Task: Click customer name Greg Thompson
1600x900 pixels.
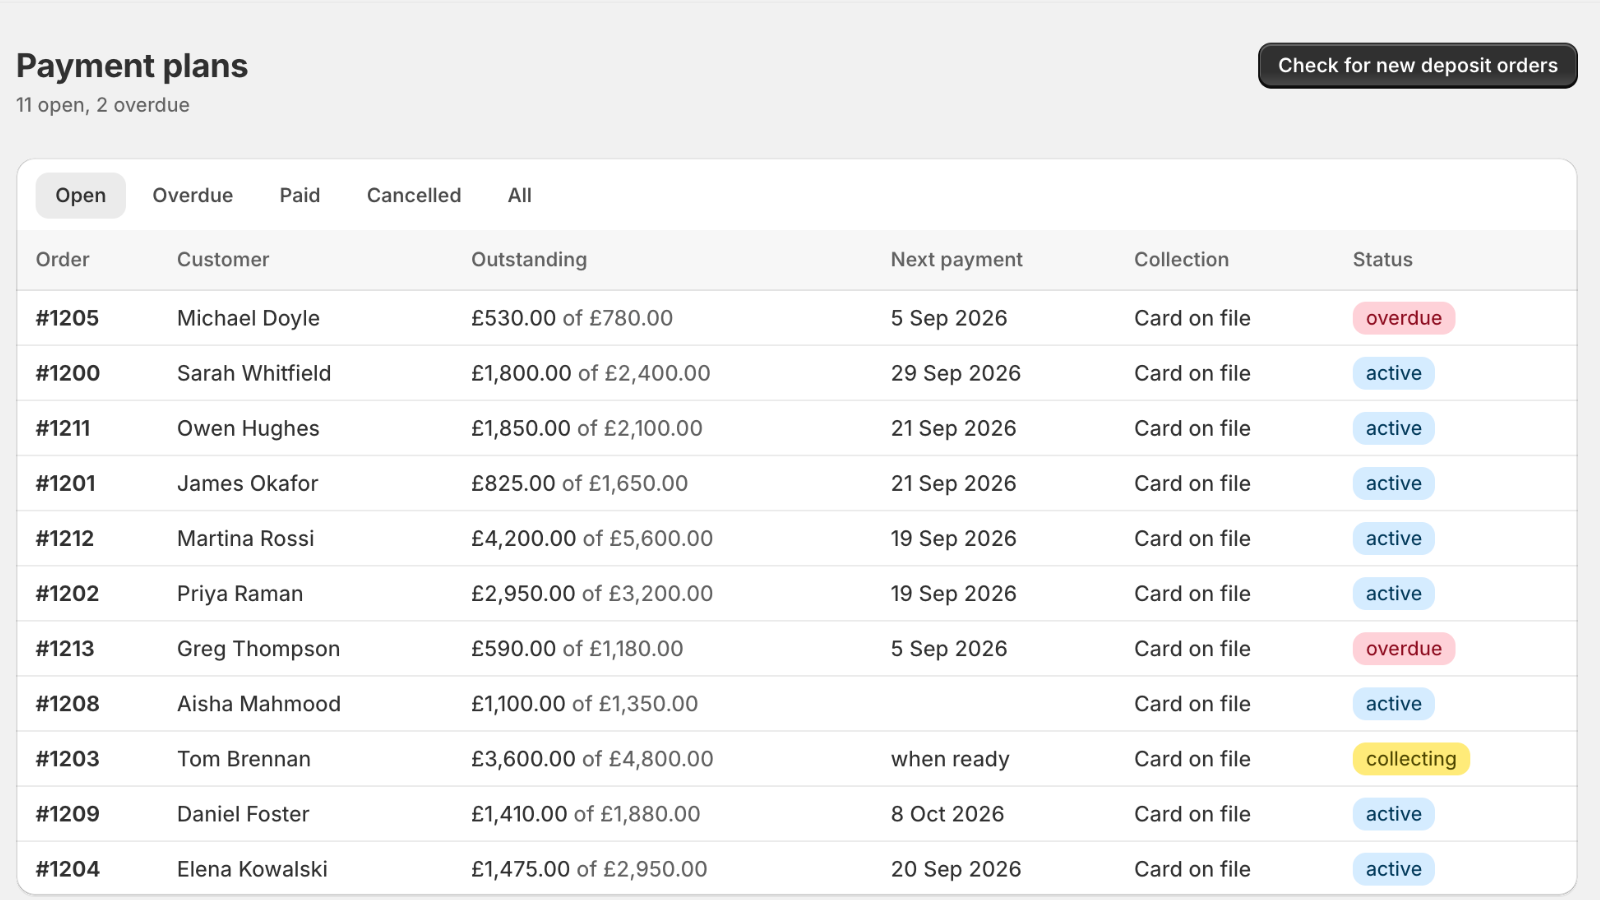Action: pyautogui.click(x=259, y=648)
